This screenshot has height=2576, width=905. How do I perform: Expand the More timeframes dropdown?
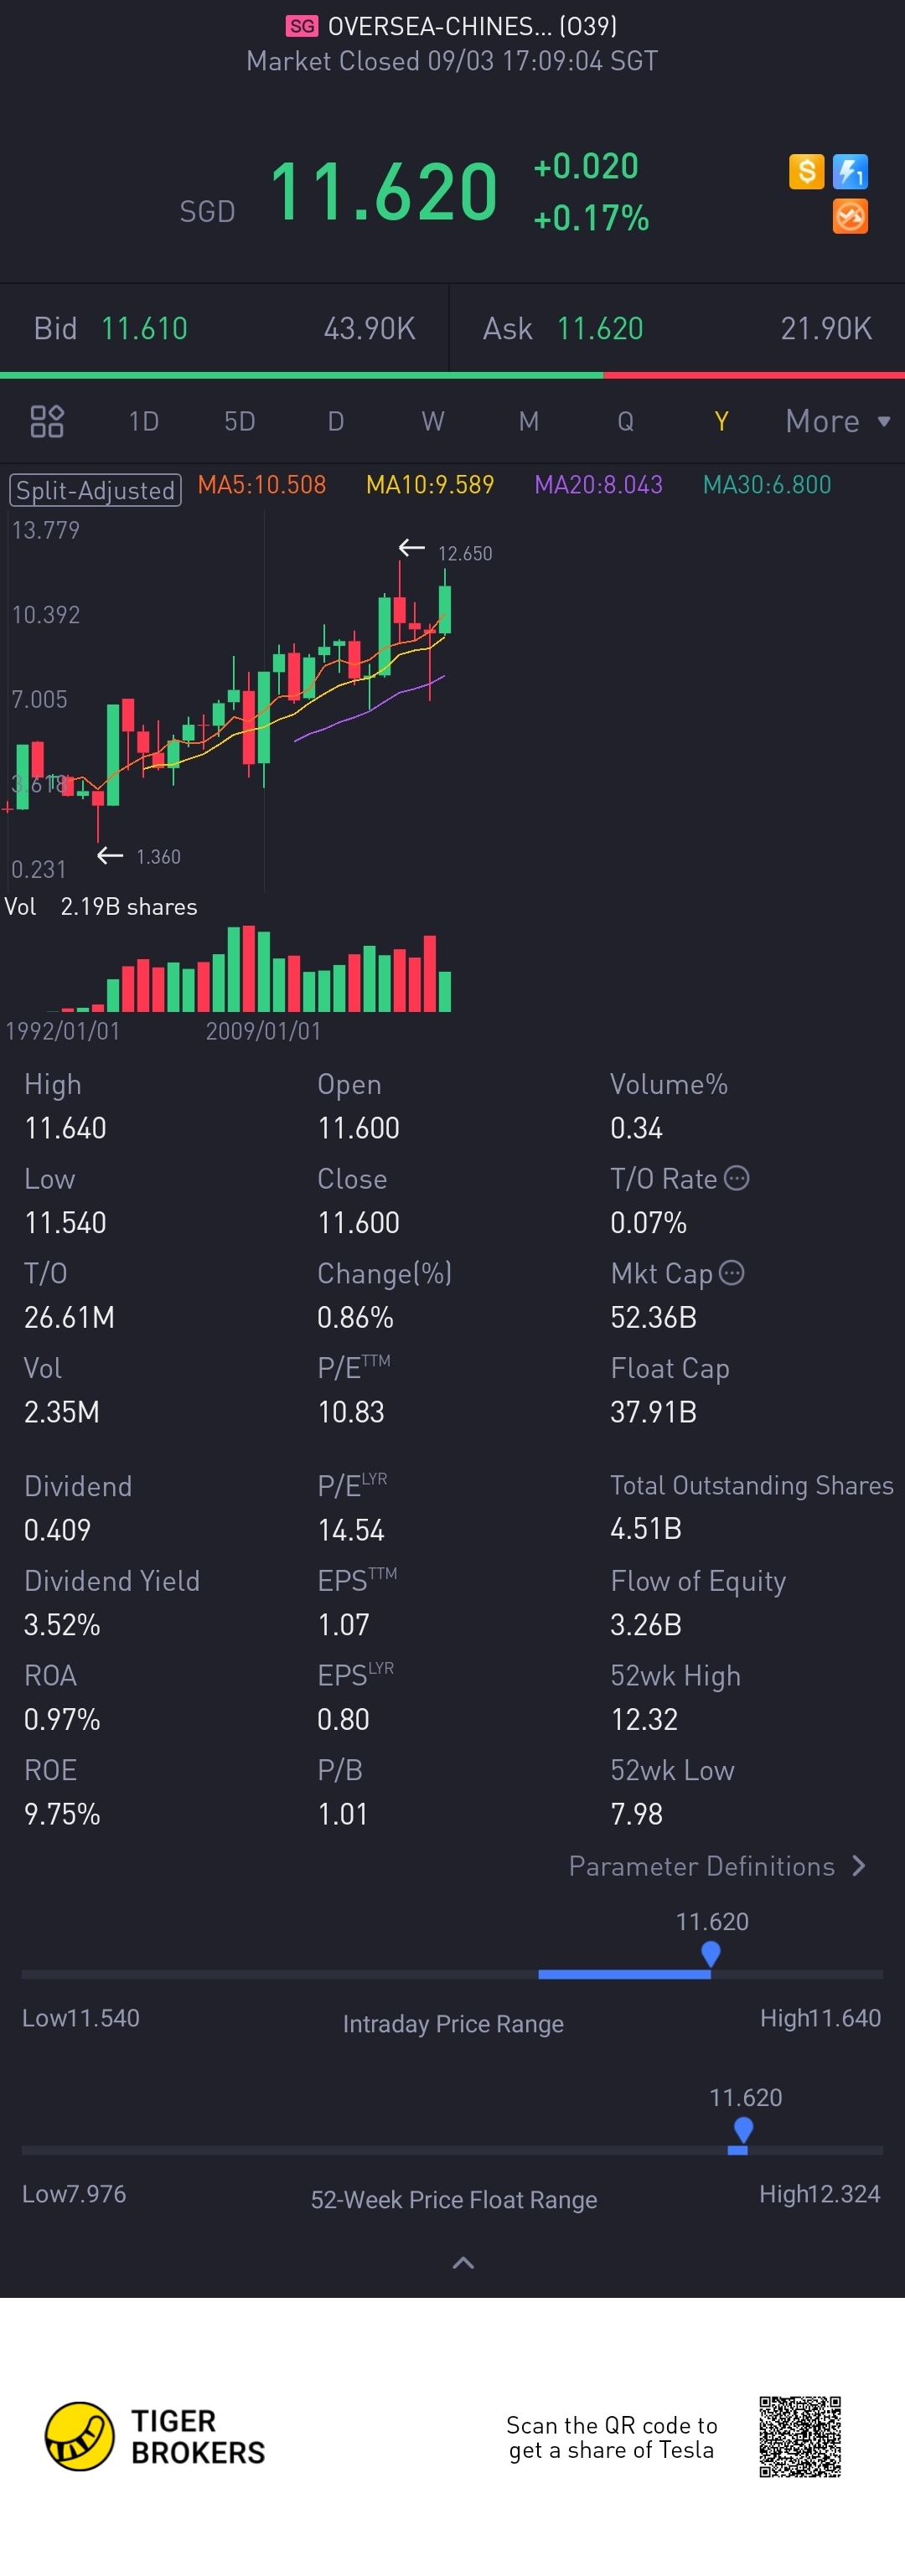tap(837, 421)
